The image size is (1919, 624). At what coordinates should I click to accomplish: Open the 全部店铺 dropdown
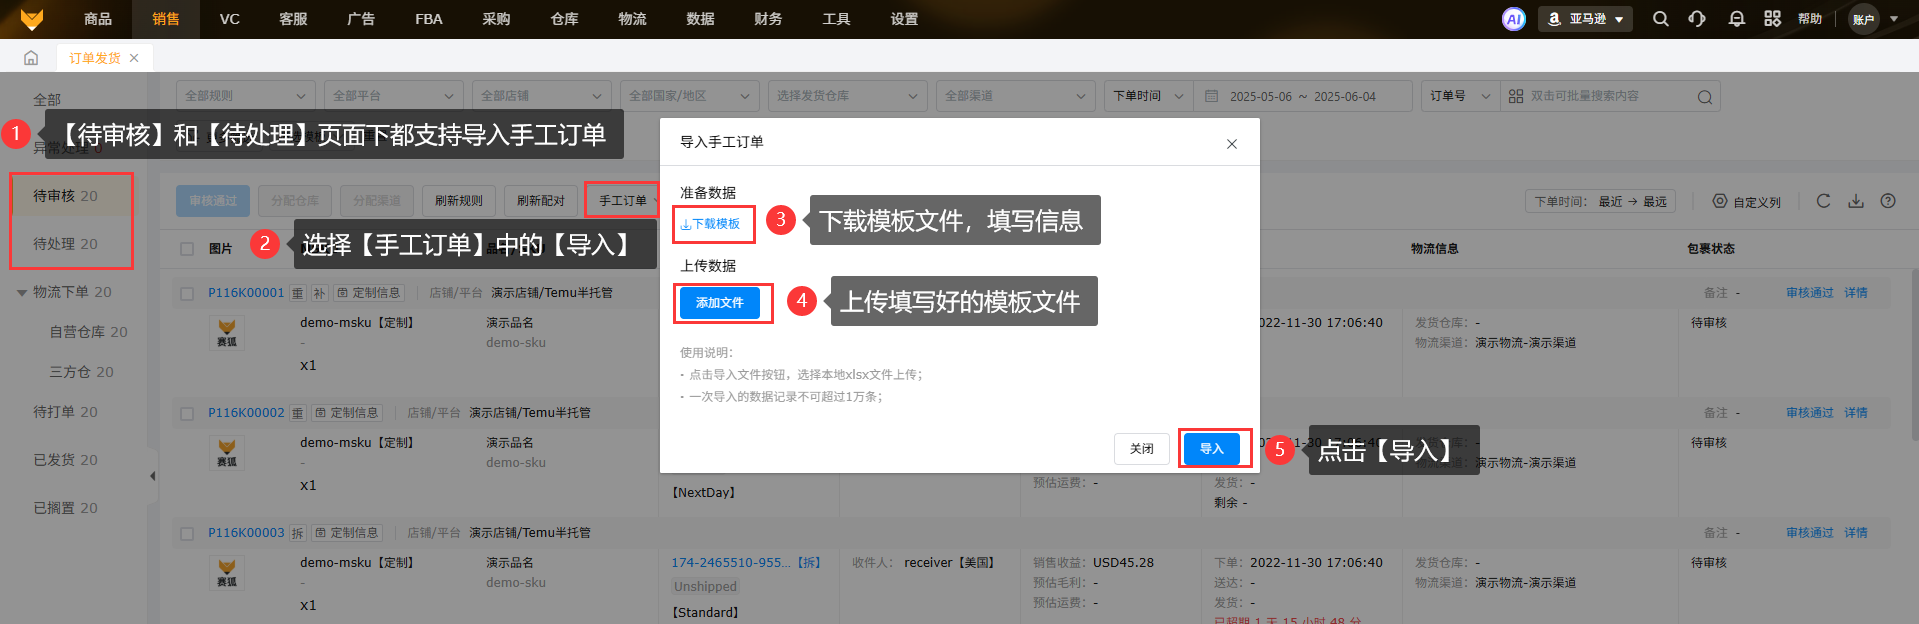542,96
